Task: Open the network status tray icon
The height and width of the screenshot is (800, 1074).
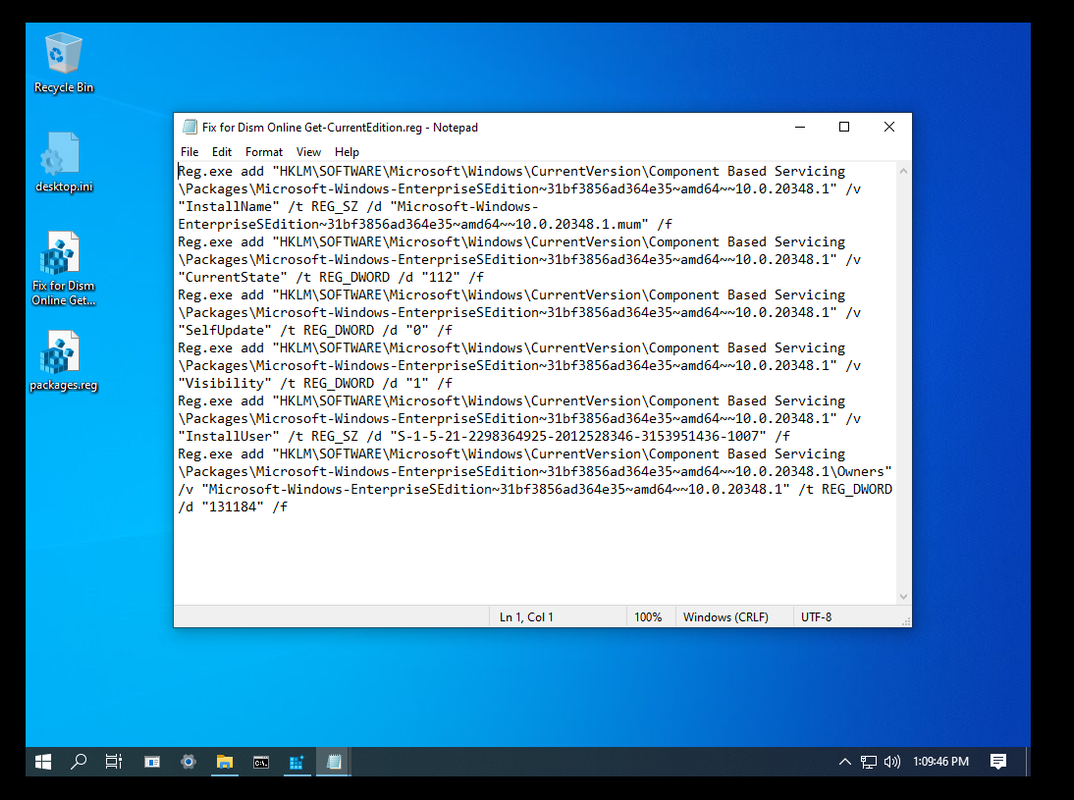Action: pyautogui.click(x=869, y=762)
